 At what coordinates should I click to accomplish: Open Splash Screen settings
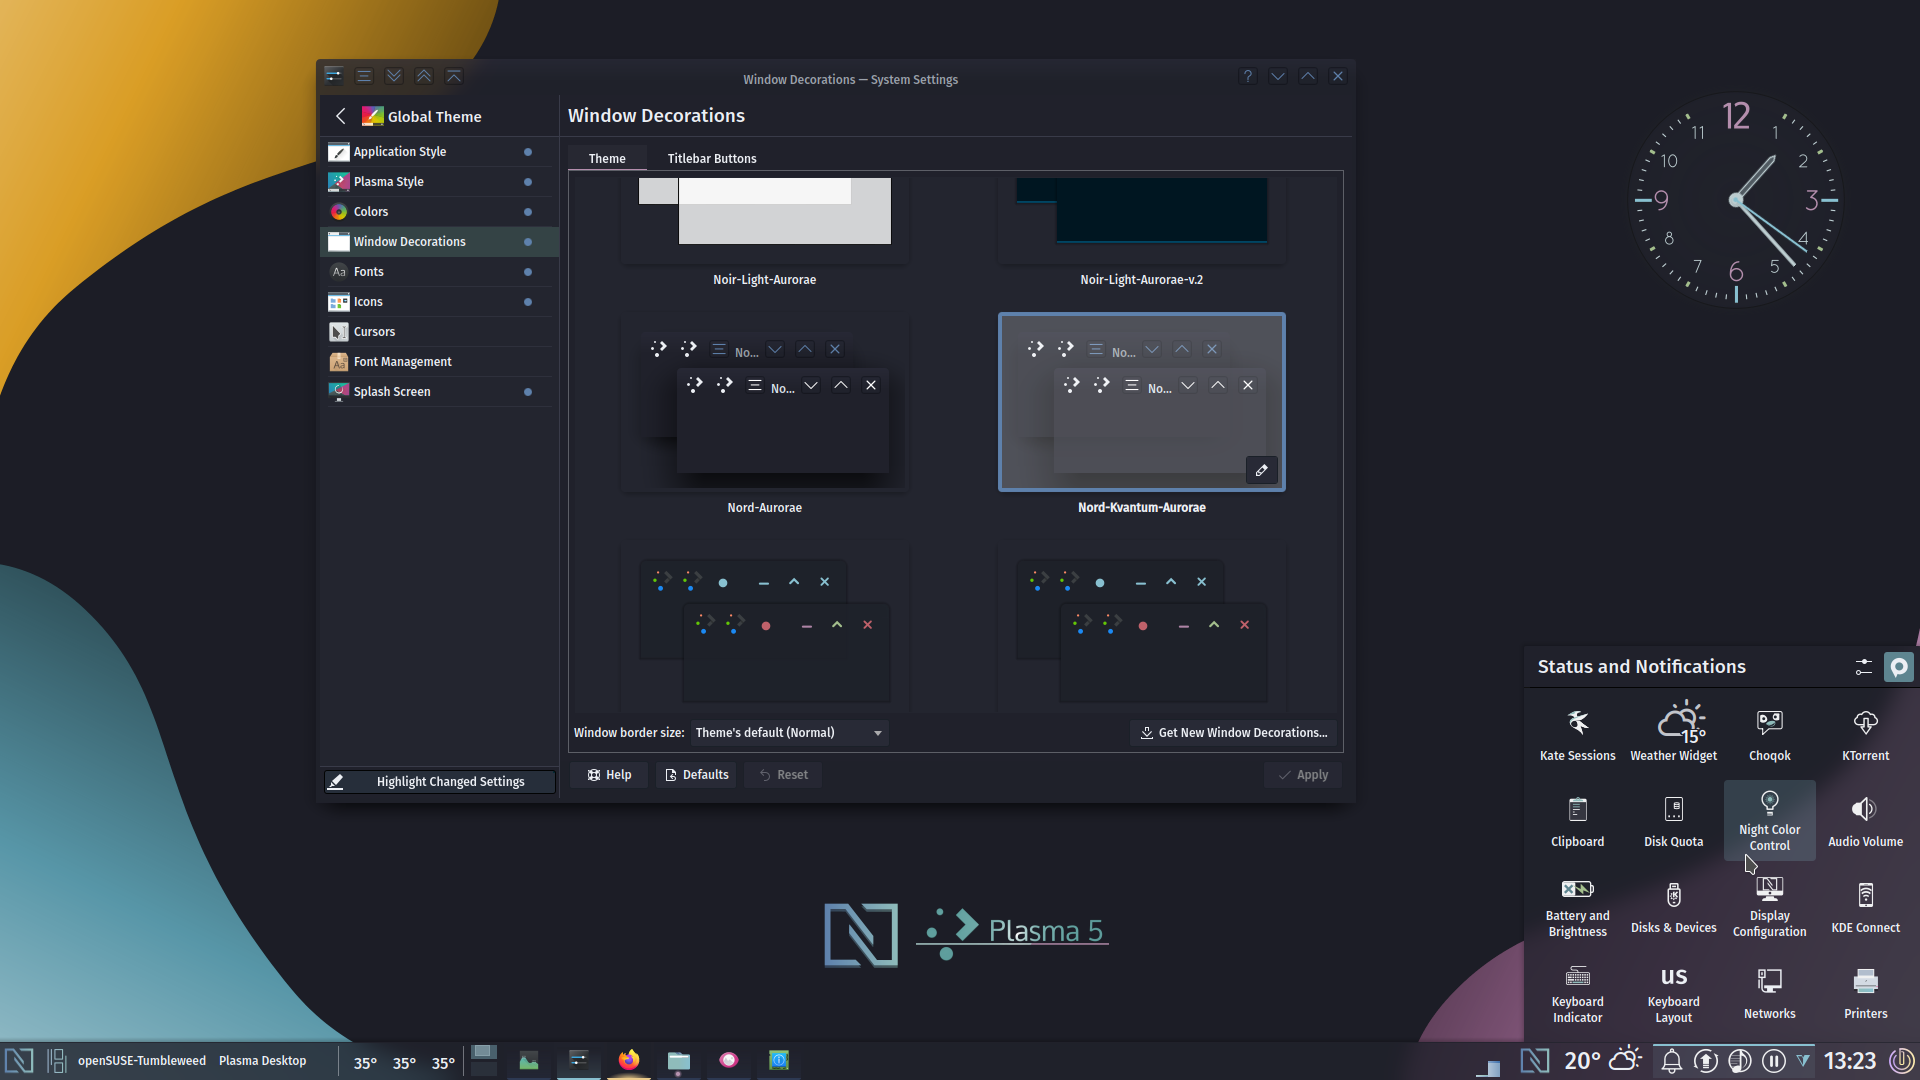click(x=439, y=392)
